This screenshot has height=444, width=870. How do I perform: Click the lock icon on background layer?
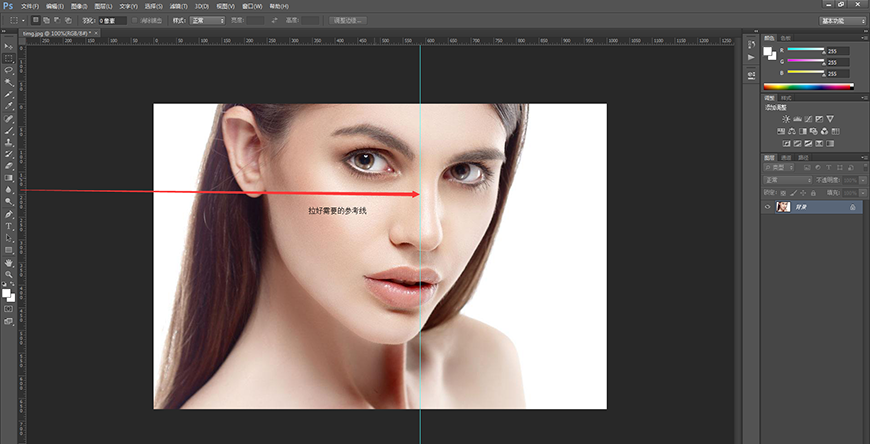coord(851,207)
